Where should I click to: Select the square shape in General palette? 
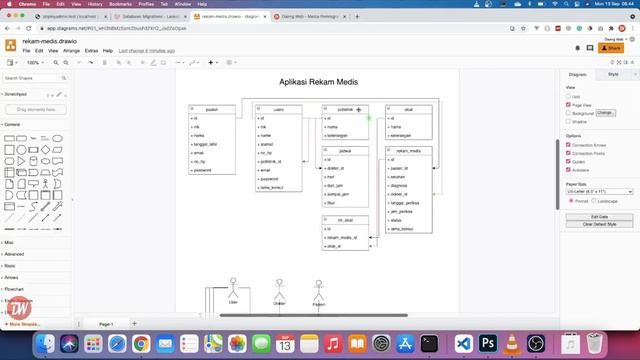tap(9, 149)
